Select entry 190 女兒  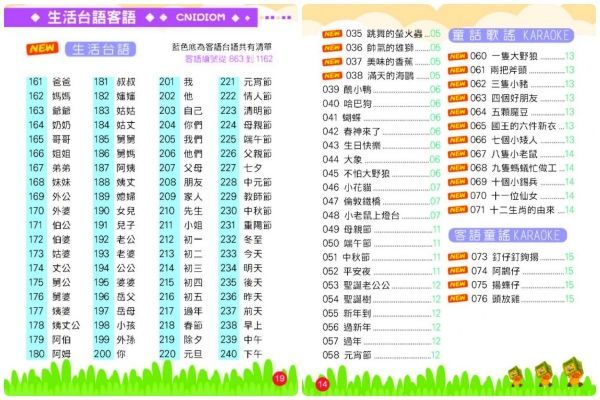[x=114, y=211]
